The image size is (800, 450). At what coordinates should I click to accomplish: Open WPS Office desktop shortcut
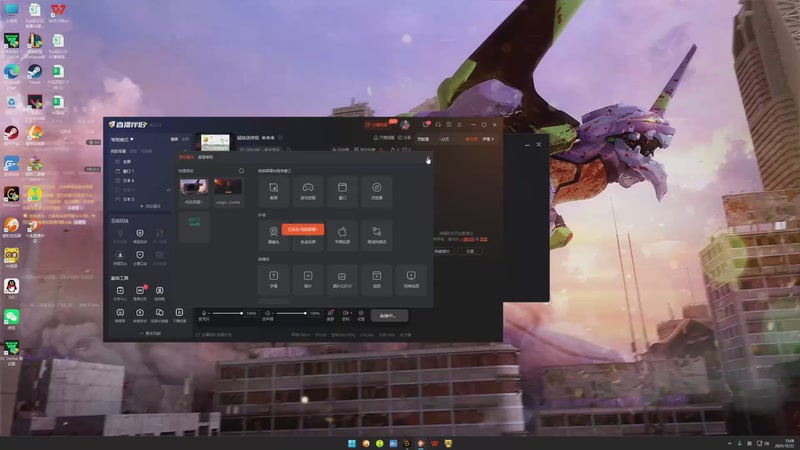point(58,13)
